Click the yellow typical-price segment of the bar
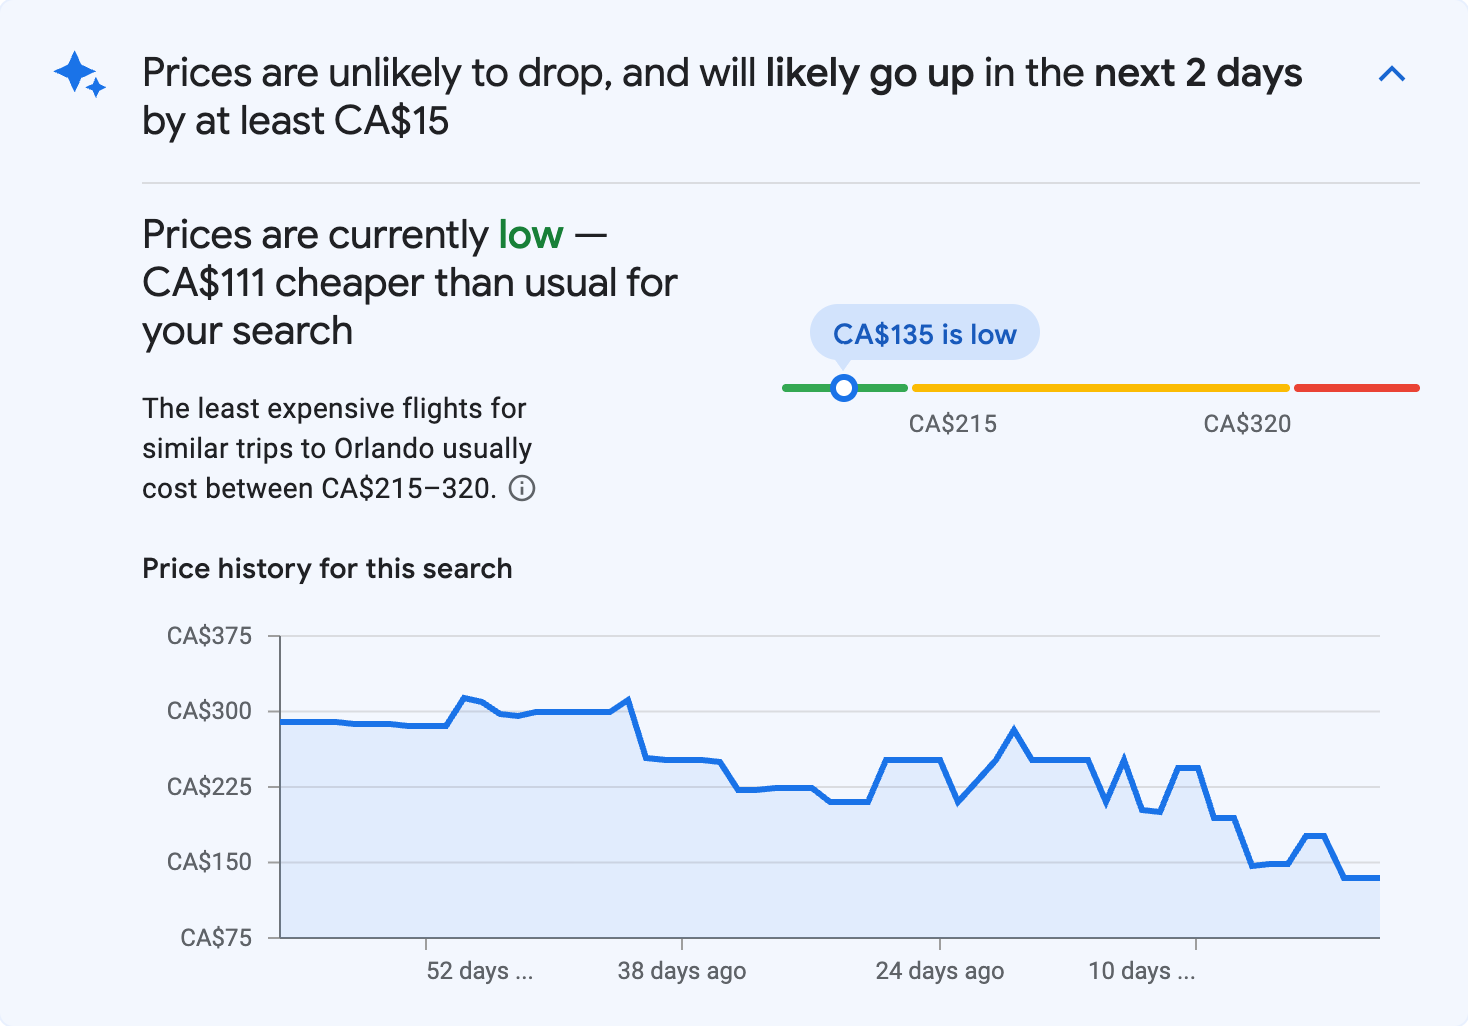Viewport: 1468px width, 1026px height. pyautogui.click(x=1100, y=387)
